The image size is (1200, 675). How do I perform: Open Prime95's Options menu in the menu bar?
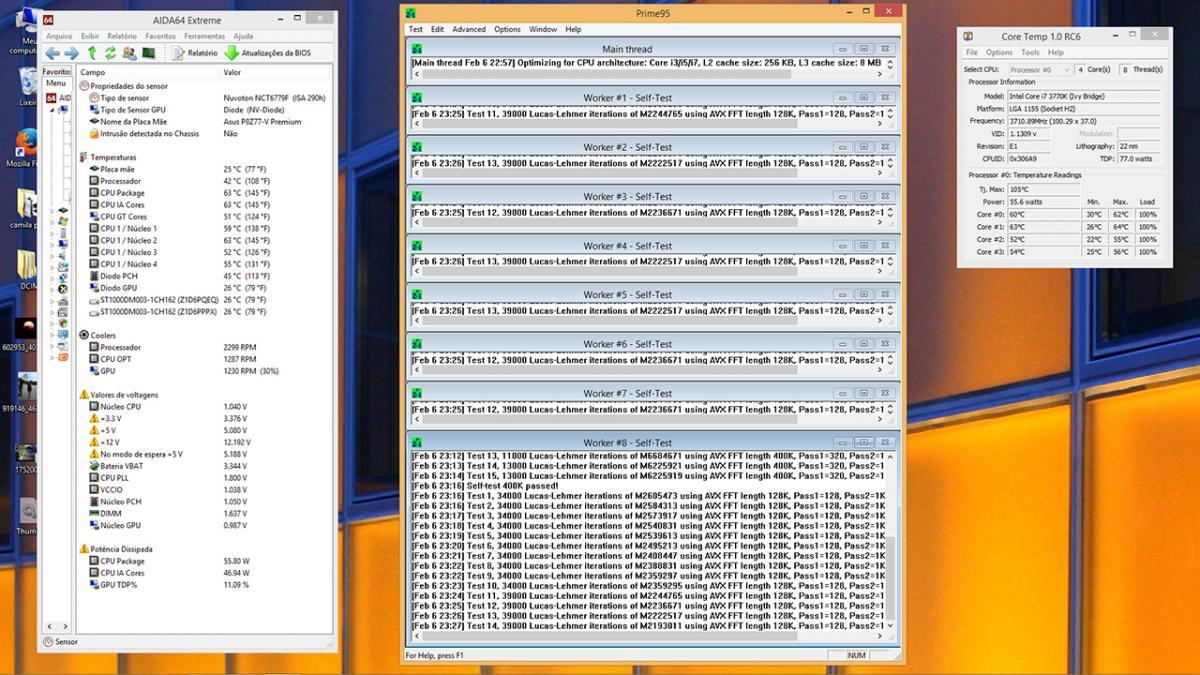pos(507,29)
